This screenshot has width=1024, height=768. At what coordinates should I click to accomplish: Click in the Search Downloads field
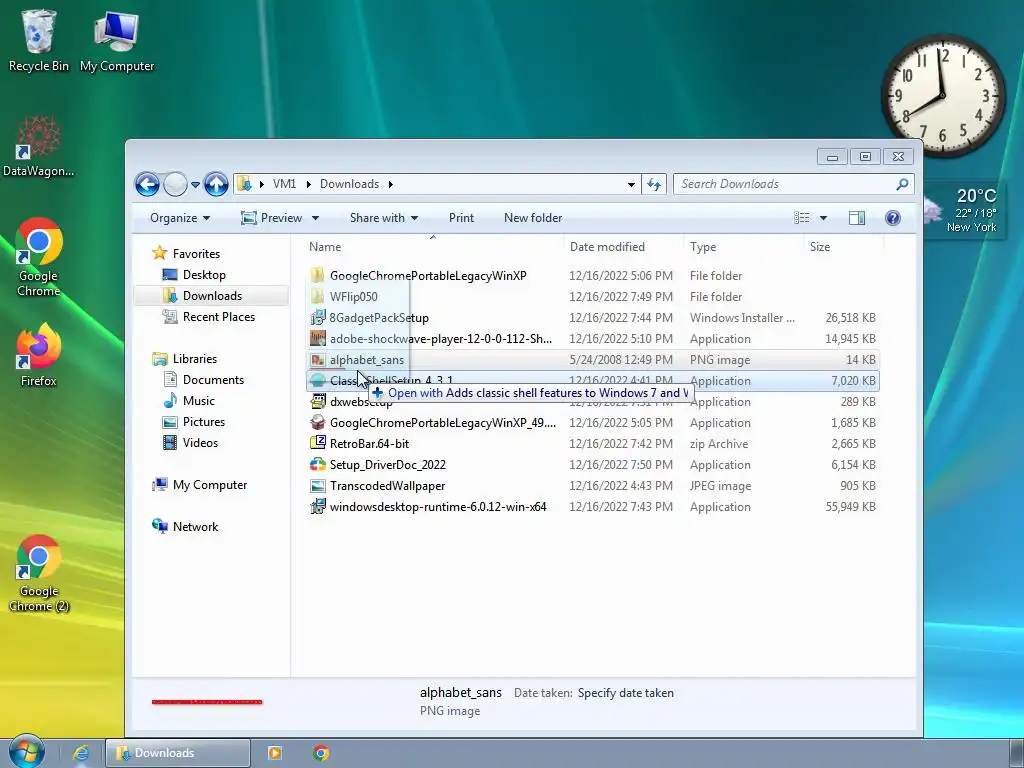click(786, 184)
